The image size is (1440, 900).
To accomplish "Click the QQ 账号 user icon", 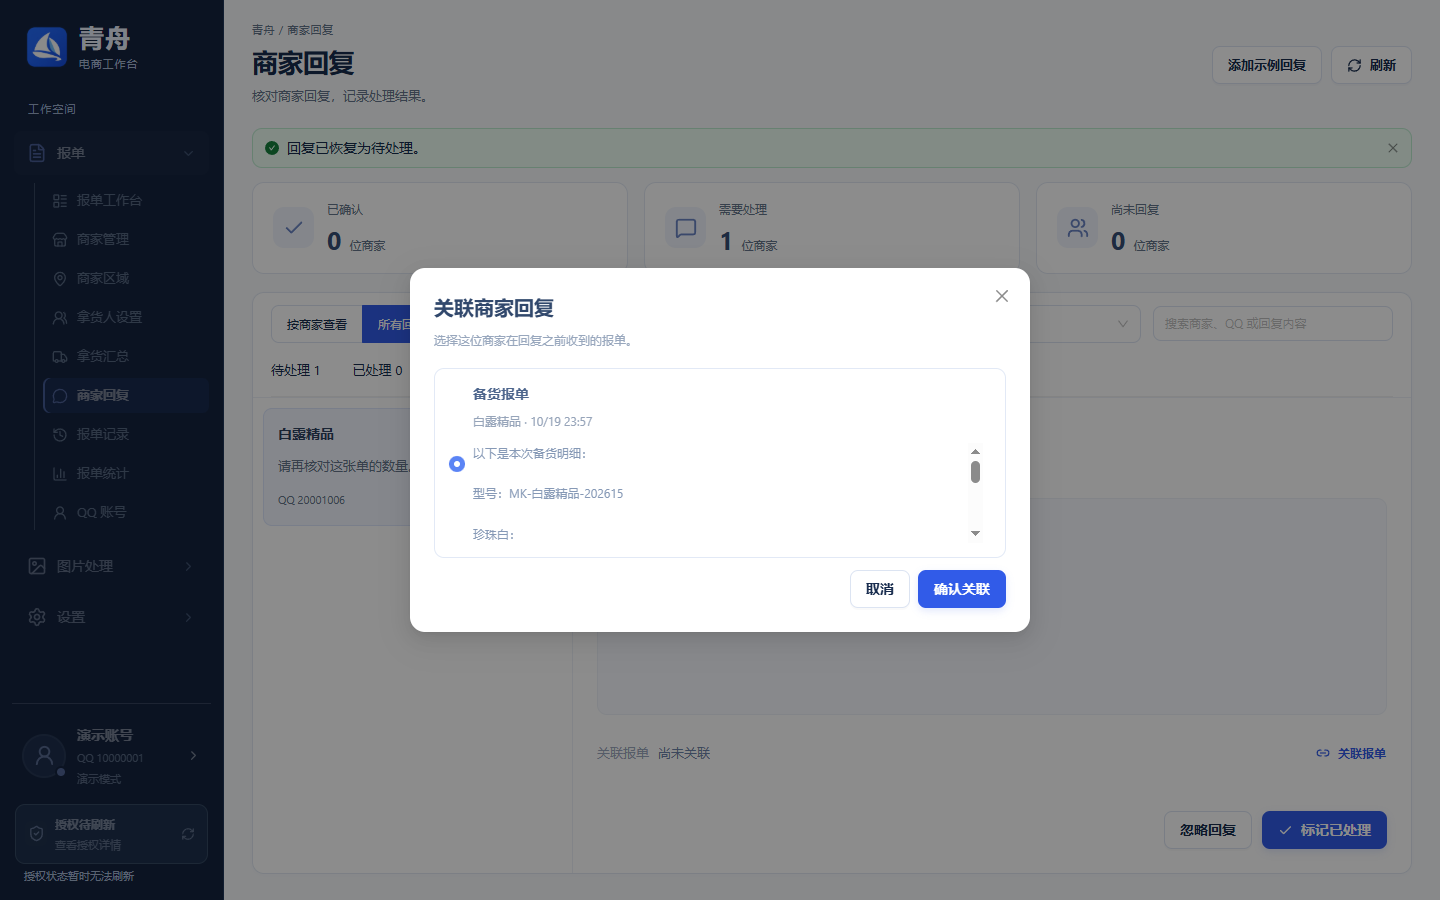I will pyautogui.click(x=60, y=513).
